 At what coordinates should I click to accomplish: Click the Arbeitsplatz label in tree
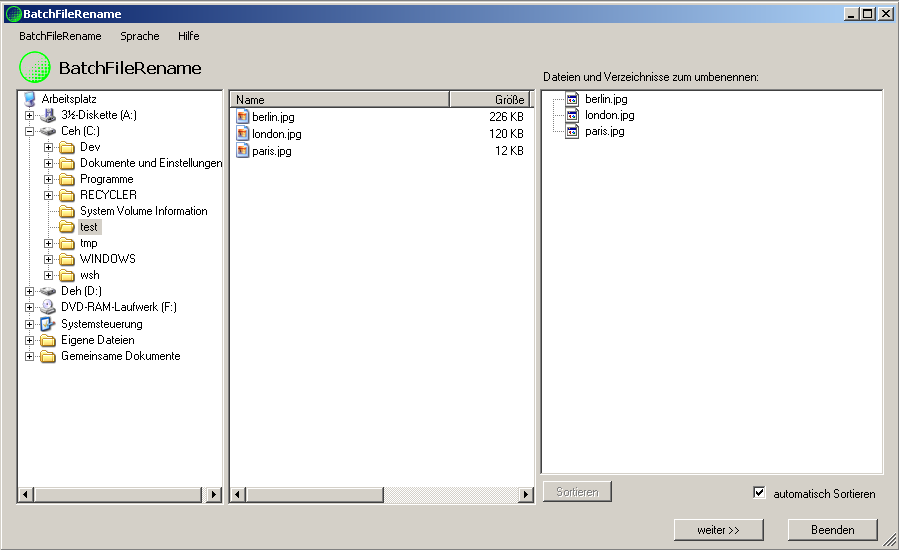69,99
